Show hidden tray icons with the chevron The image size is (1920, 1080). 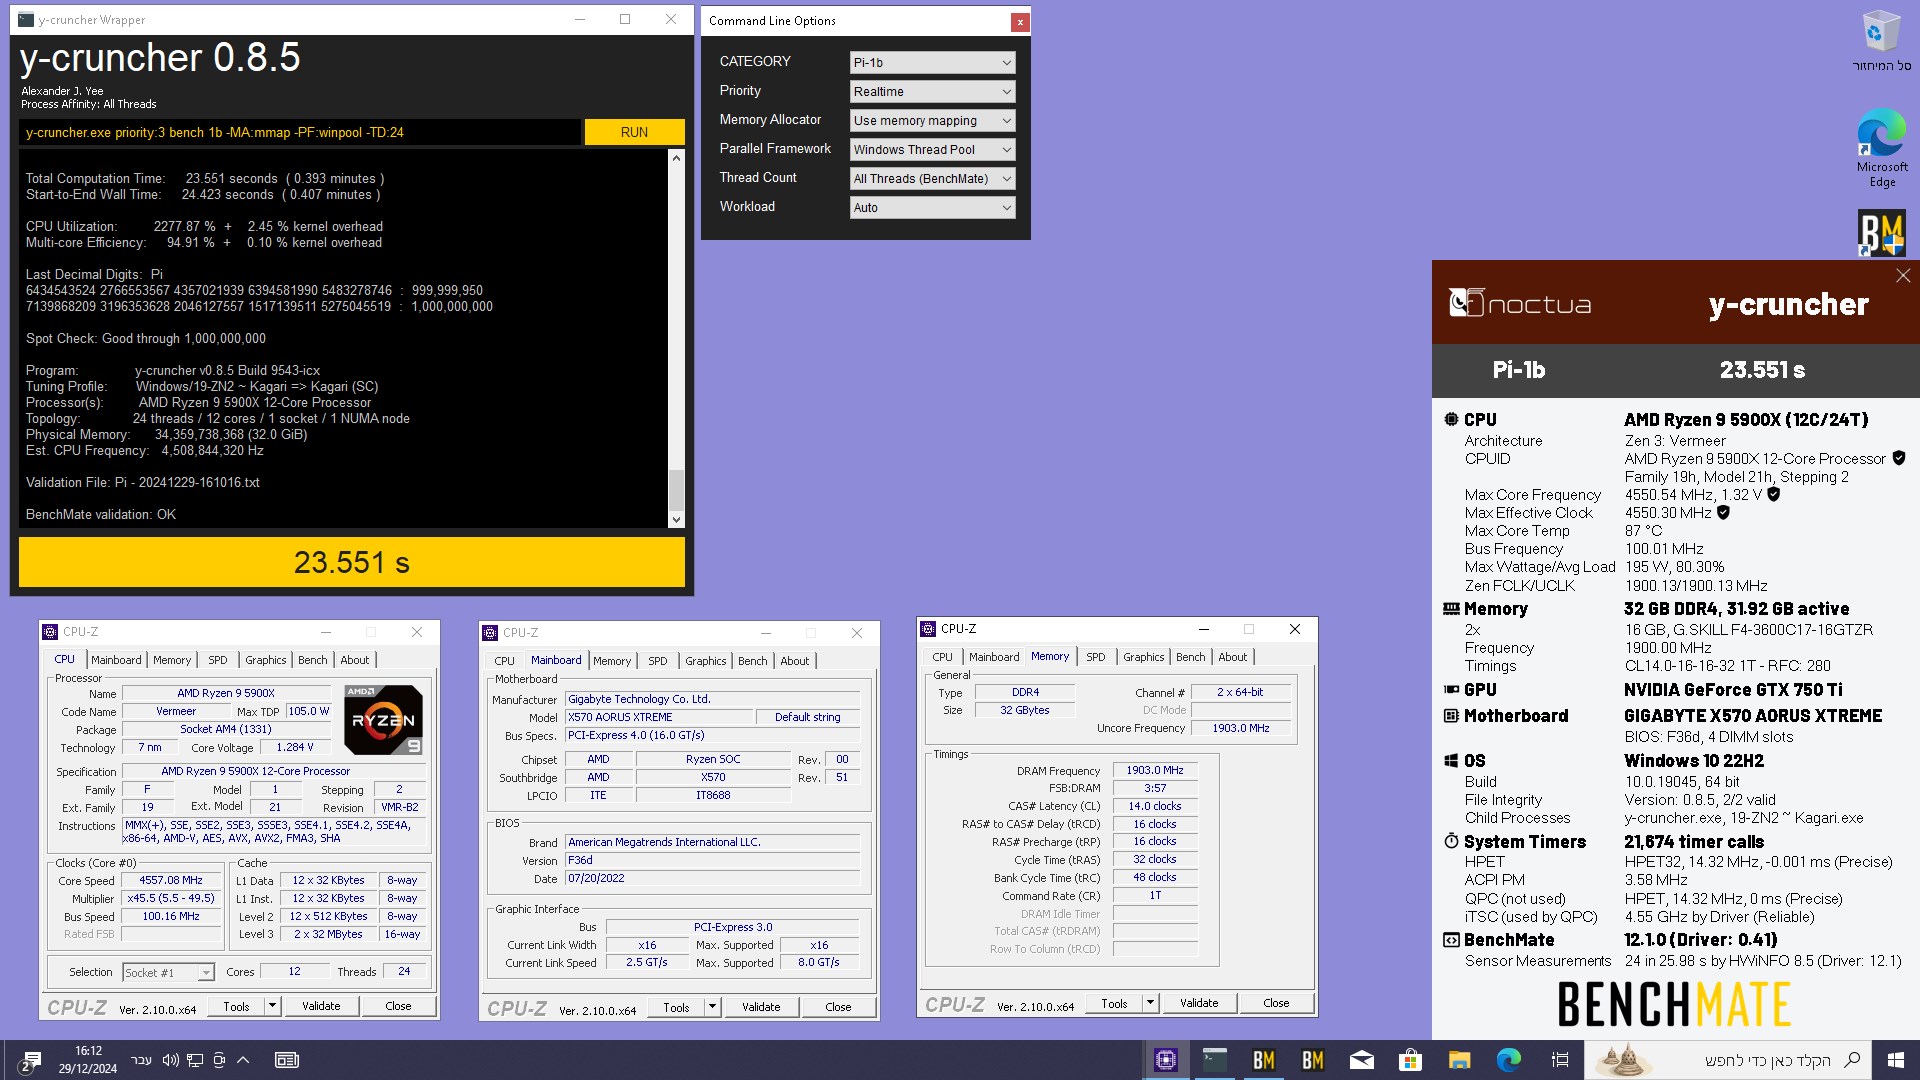243,1060
